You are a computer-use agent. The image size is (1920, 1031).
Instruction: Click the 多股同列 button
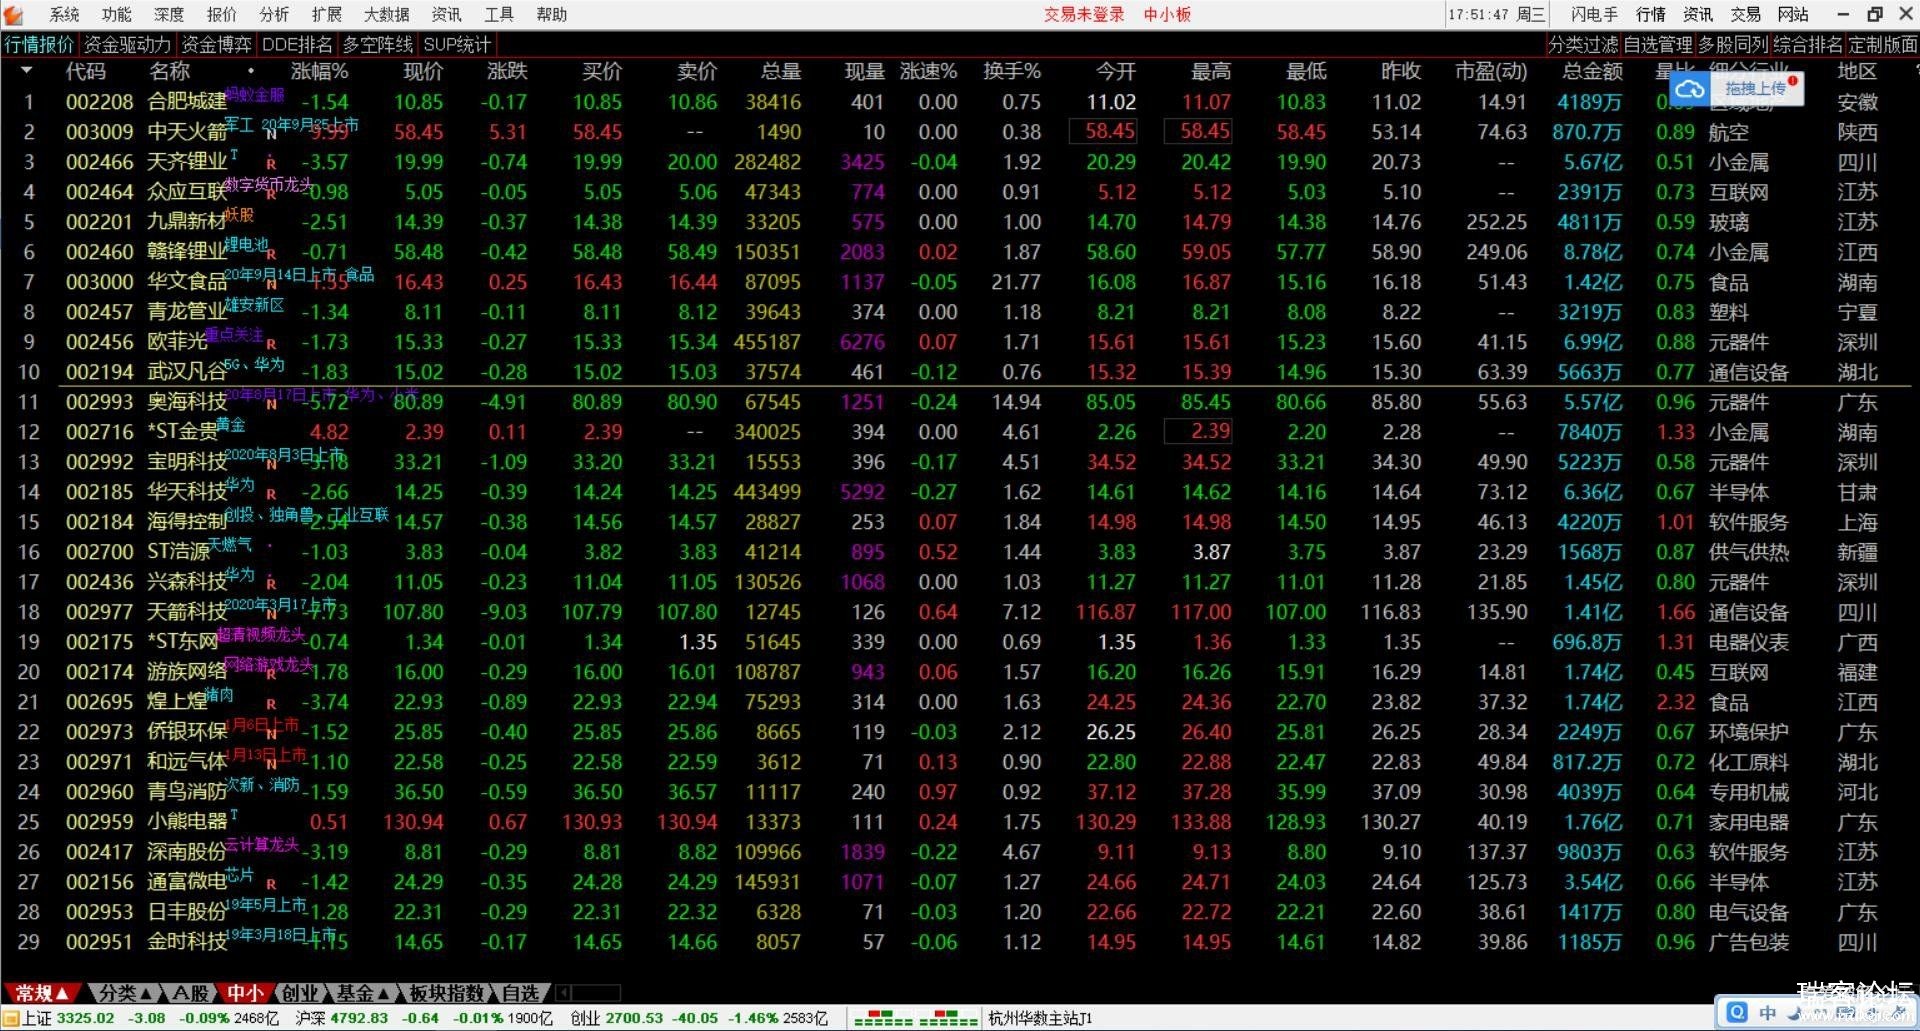(x=1733, y=45)
